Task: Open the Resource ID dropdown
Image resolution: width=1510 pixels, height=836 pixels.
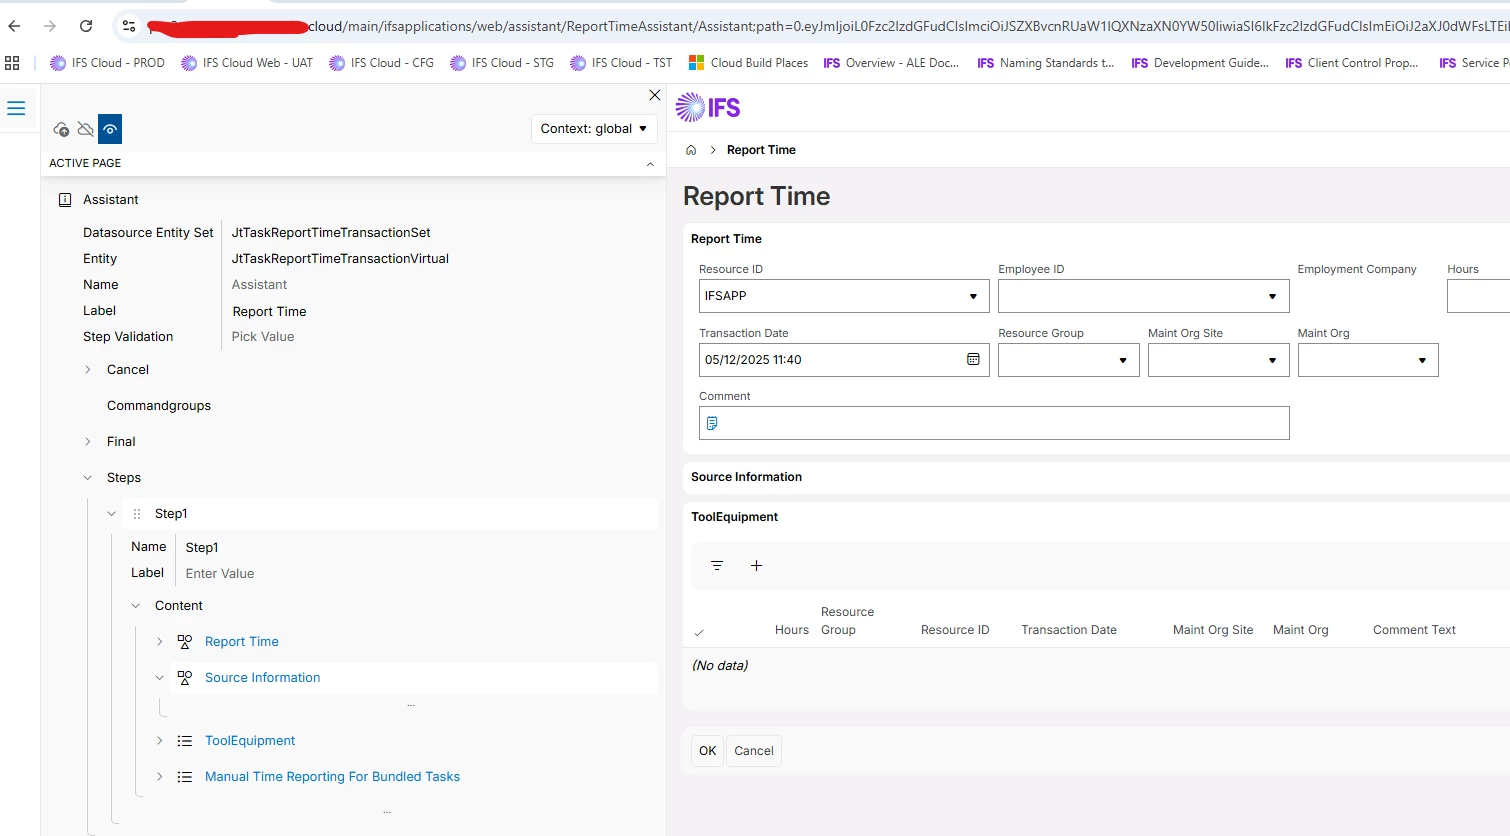Action: (973, 296)
